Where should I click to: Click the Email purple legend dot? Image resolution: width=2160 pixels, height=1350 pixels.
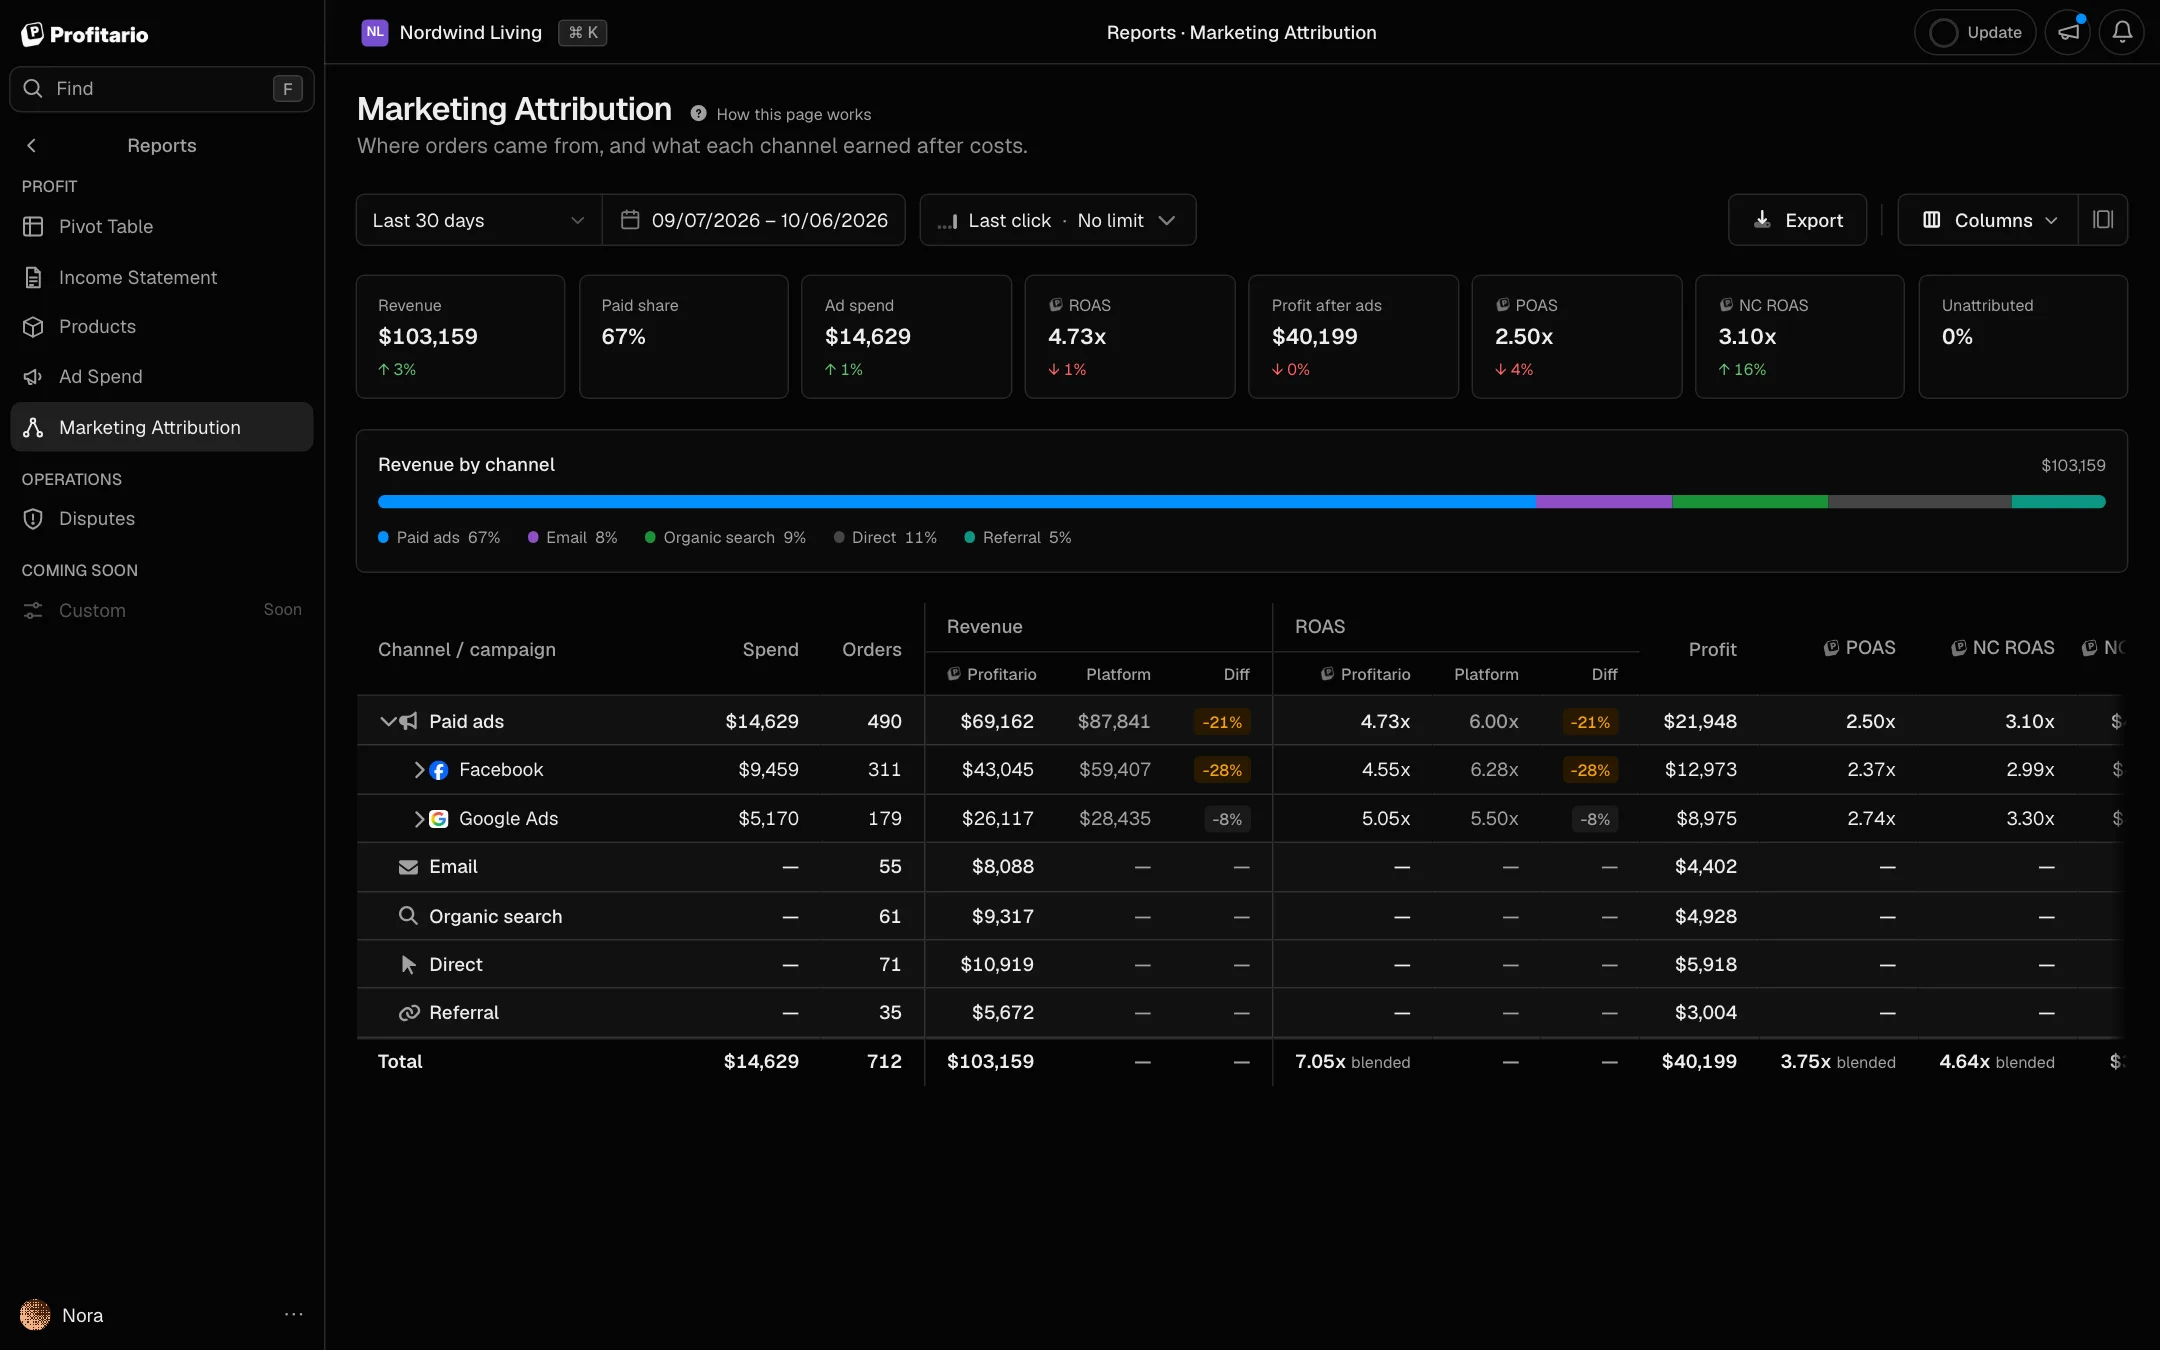(533, 537)
